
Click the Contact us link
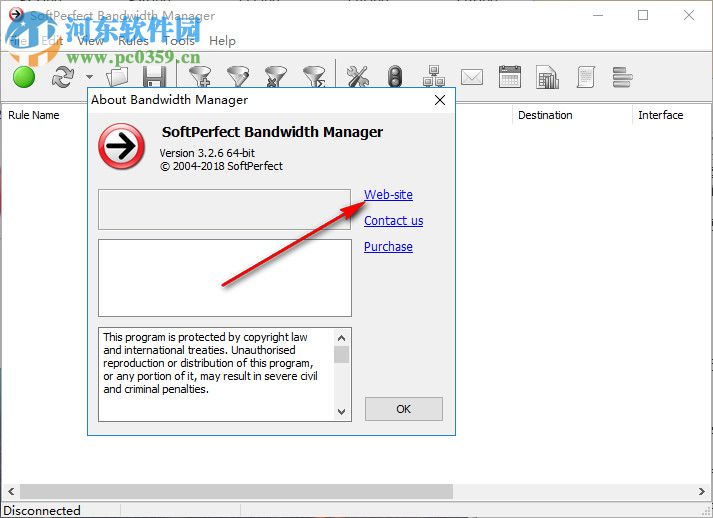click(x=393, y=221)
